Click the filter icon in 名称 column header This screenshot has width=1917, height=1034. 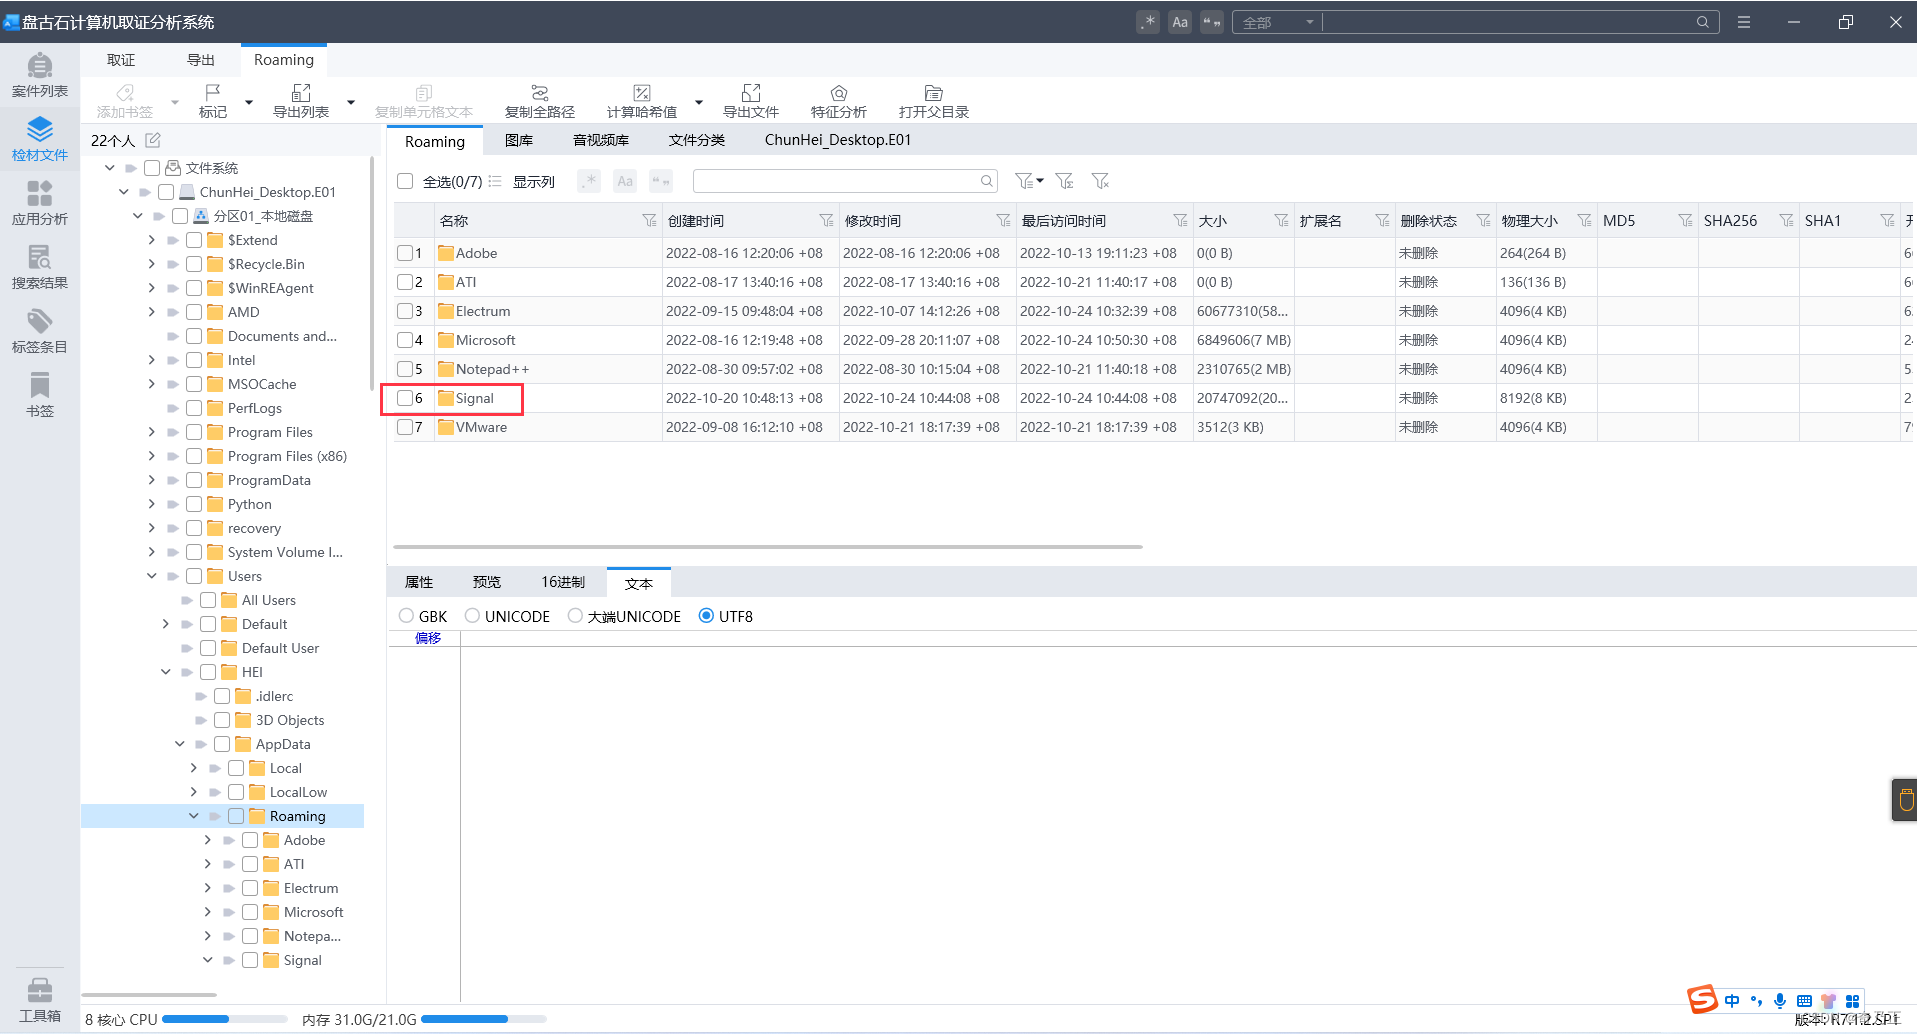649,220
